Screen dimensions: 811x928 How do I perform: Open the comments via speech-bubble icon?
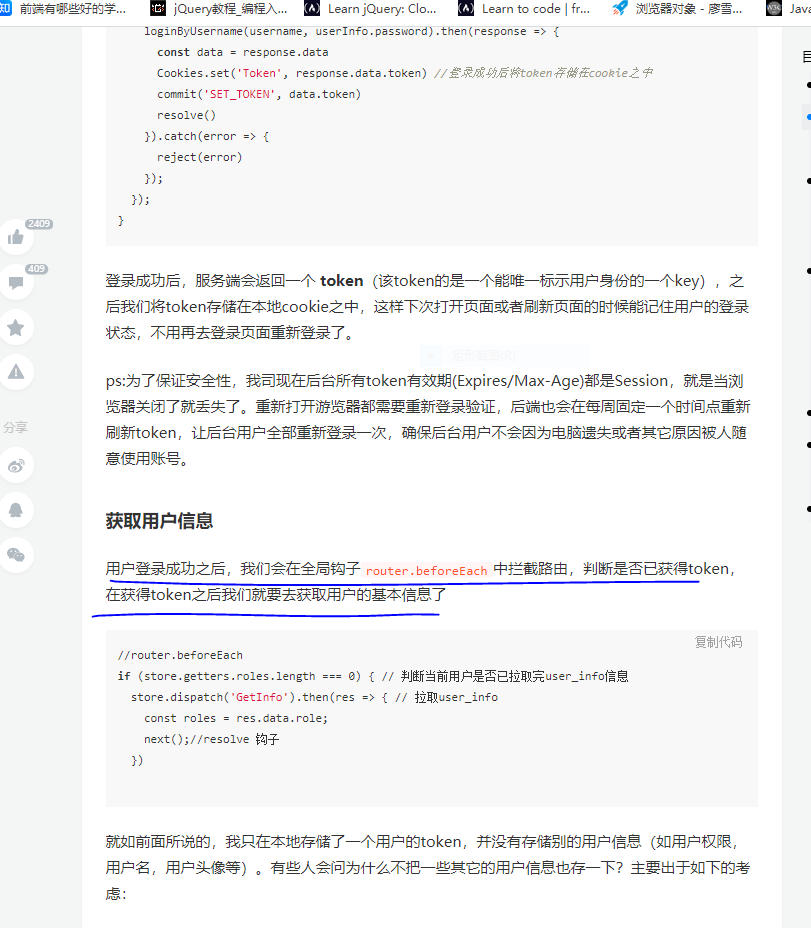pyautogui.click(x=16, y=283)
